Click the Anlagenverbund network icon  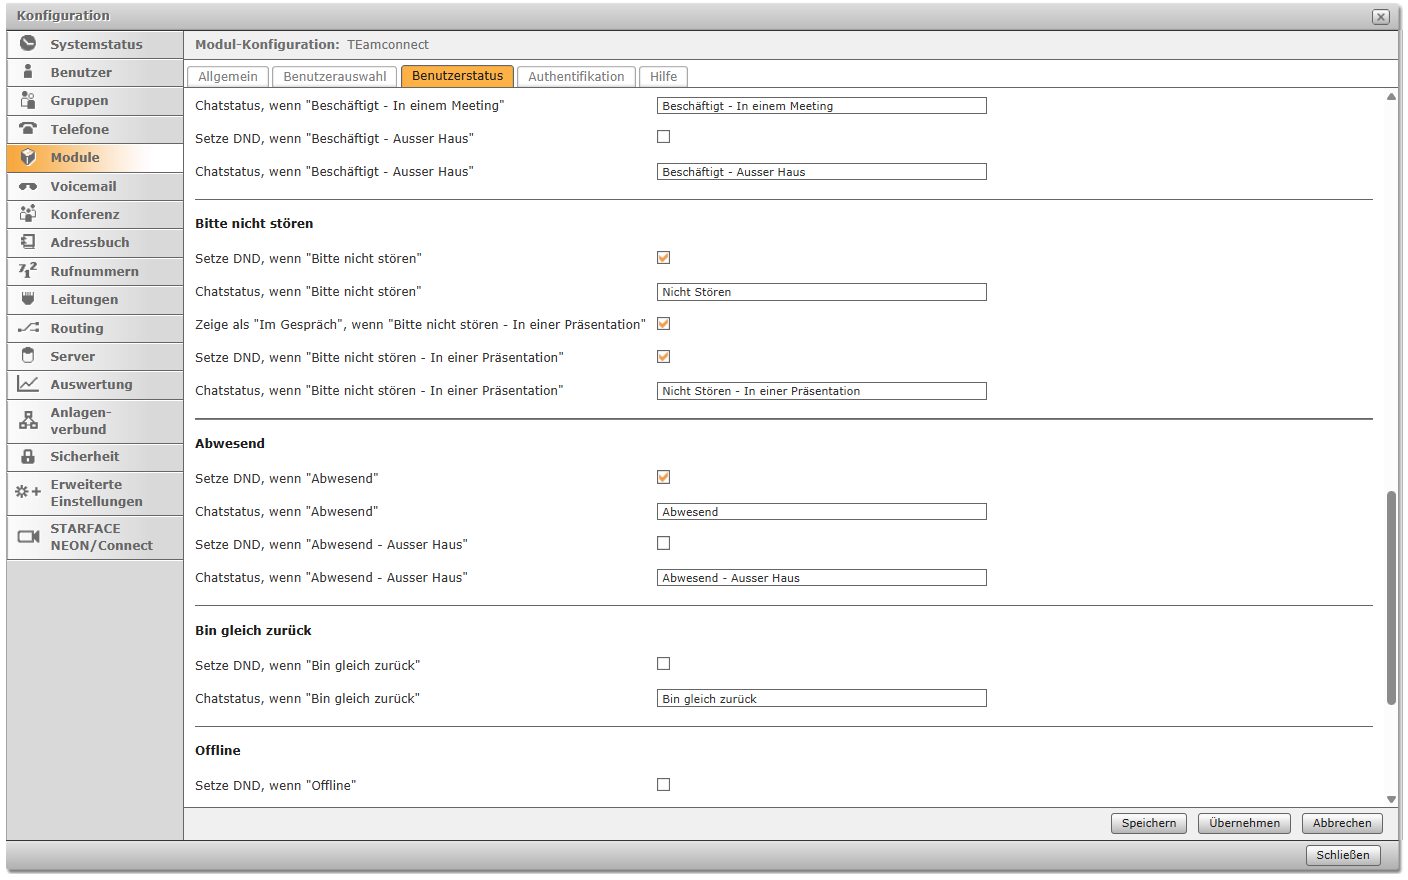click(28, 421)
